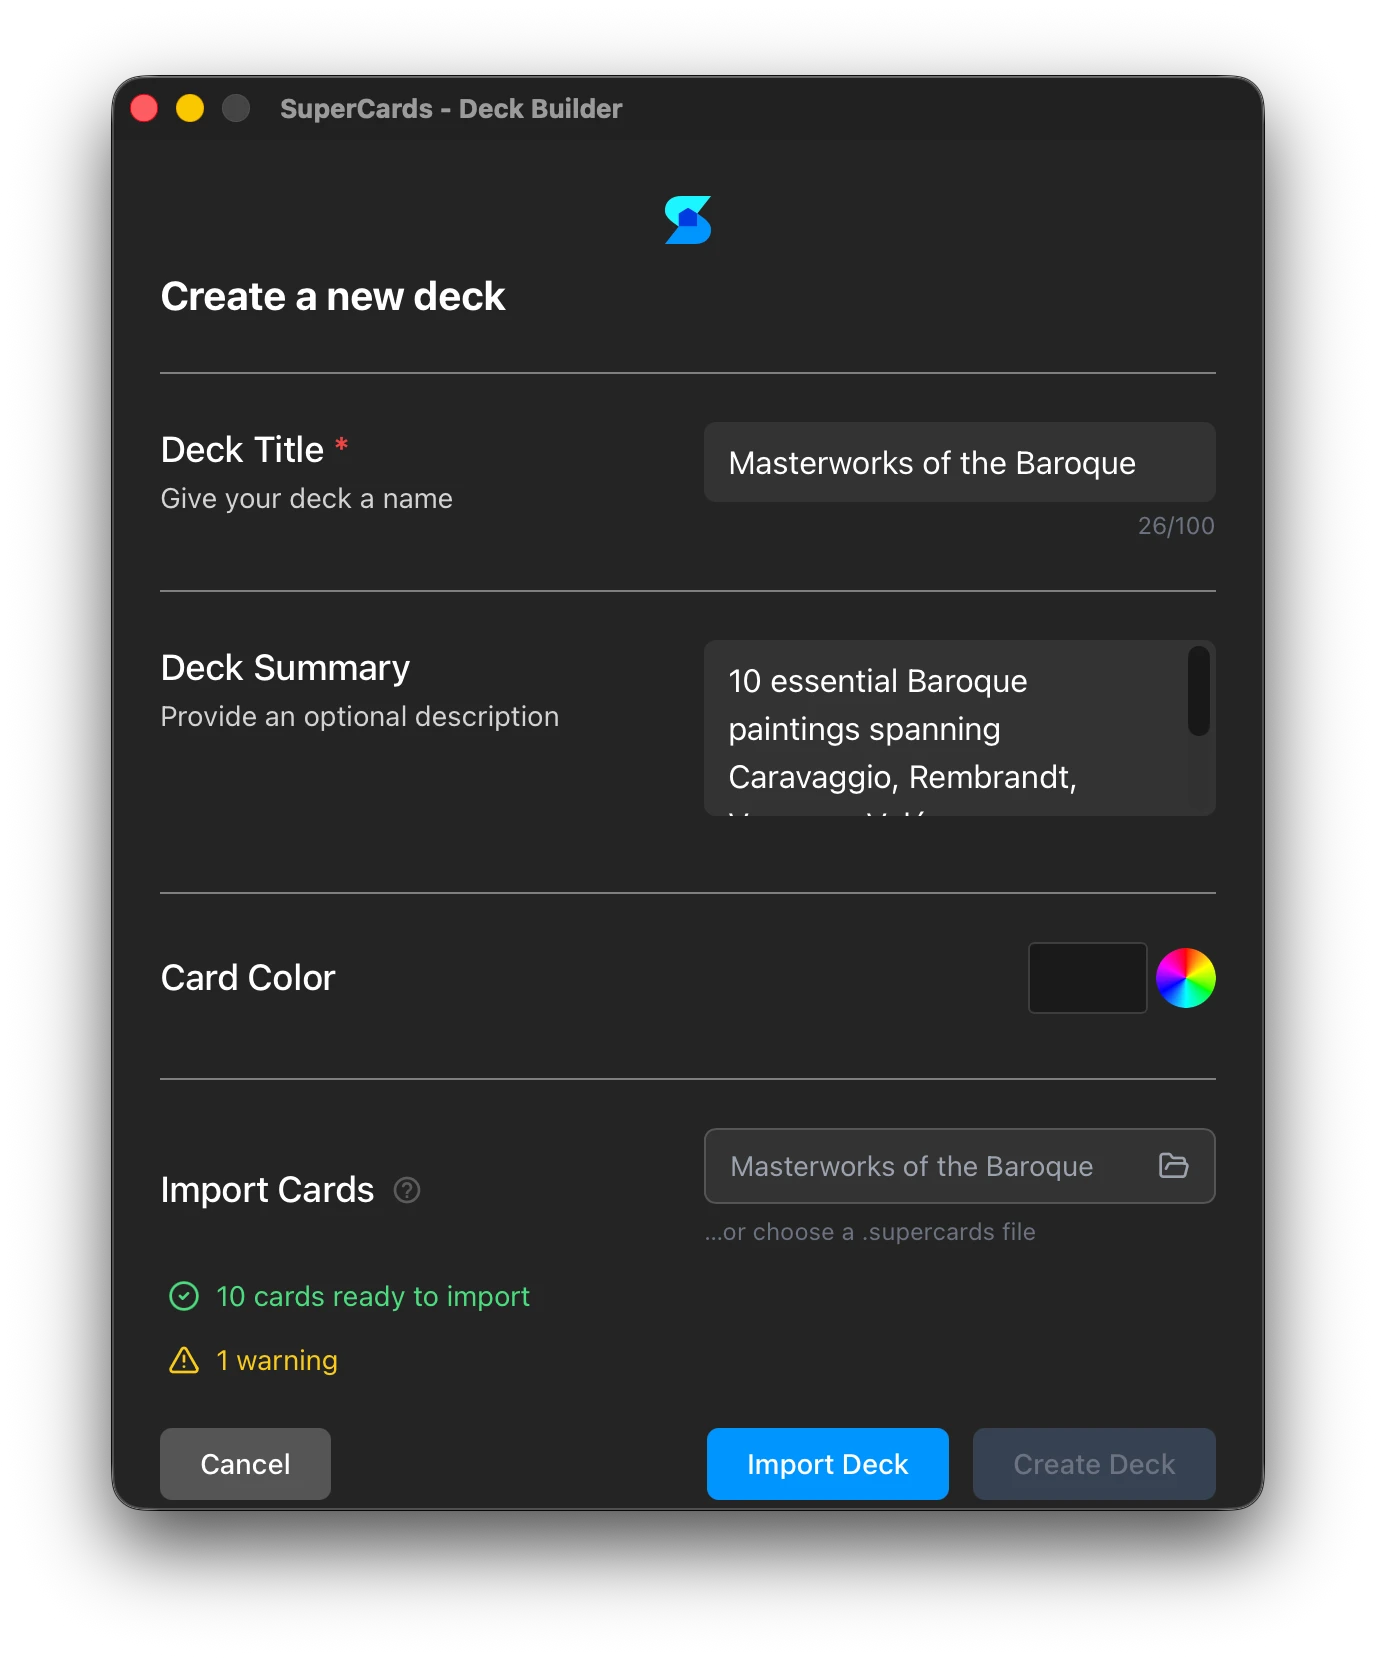Click the Import Cards help question mark
The width and height of the screenshot is (1376, 1658).
pos(407,1190)
